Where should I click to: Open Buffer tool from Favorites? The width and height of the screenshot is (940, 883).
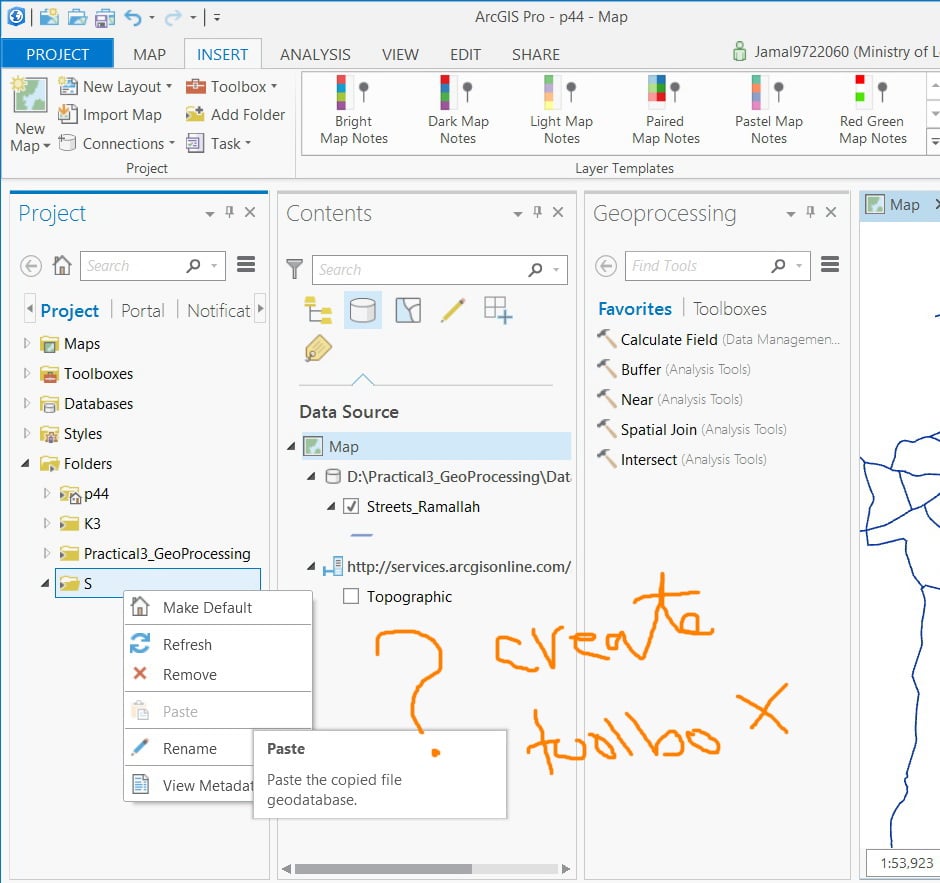point(673,369)
